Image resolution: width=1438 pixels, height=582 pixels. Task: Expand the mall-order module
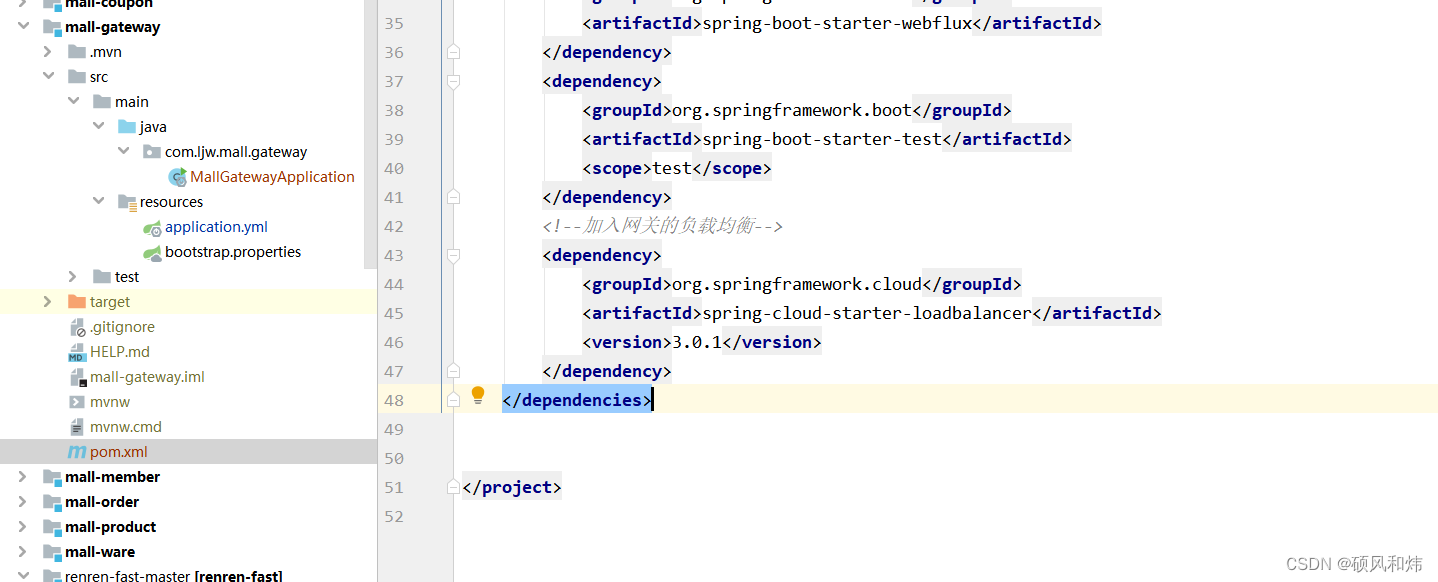[x=23, y=502]
